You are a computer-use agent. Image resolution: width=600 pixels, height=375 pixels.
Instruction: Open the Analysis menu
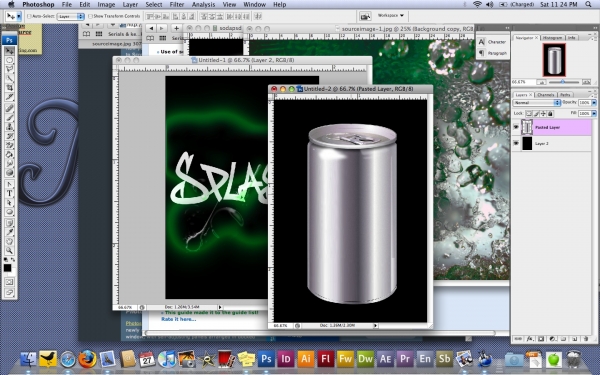coord(203,5)
